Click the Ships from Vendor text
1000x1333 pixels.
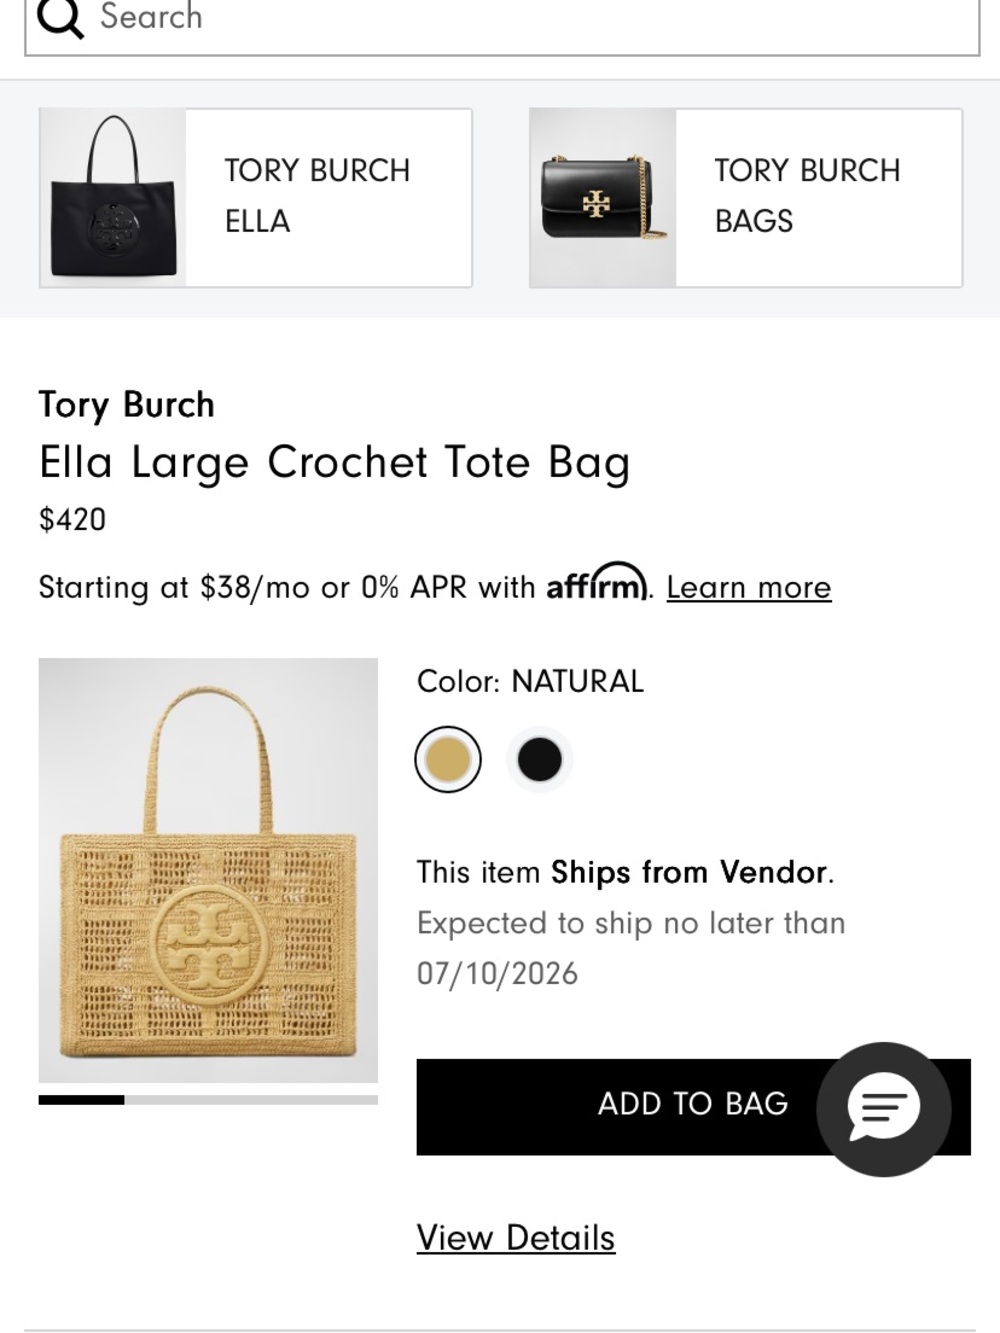[690, 872]
